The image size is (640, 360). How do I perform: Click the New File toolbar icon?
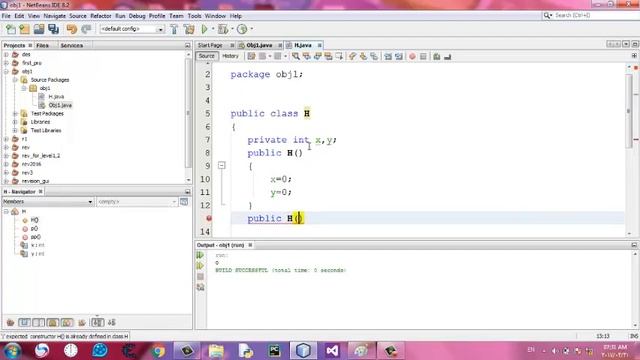coord(11,29)
